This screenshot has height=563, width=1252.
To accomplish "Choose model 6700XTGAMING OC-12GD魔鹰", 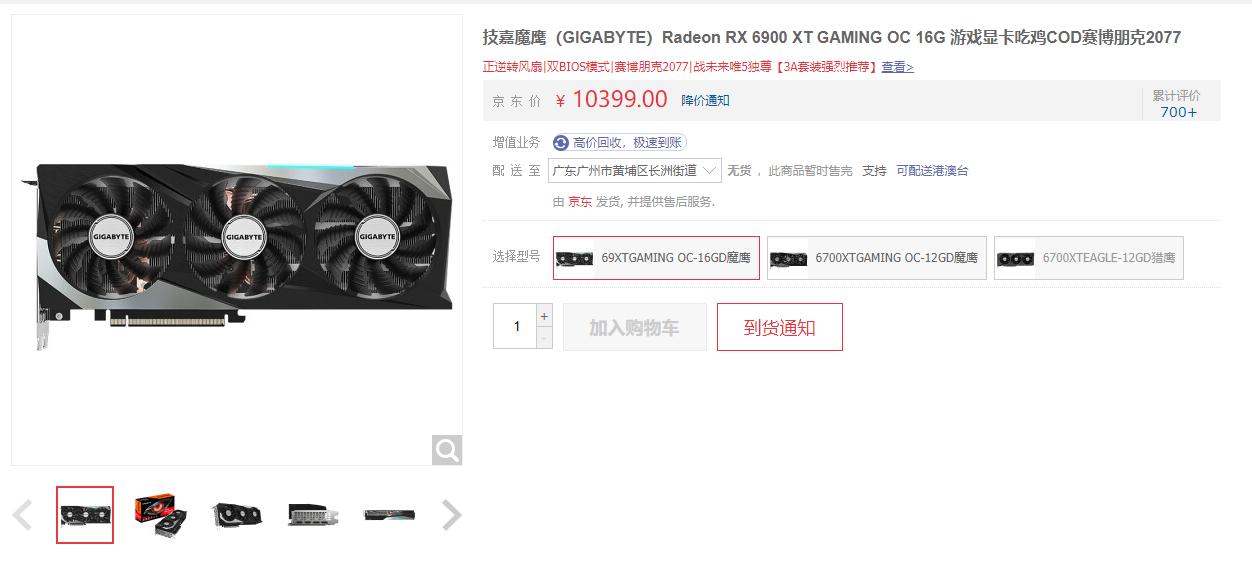I will pos(877,258).
